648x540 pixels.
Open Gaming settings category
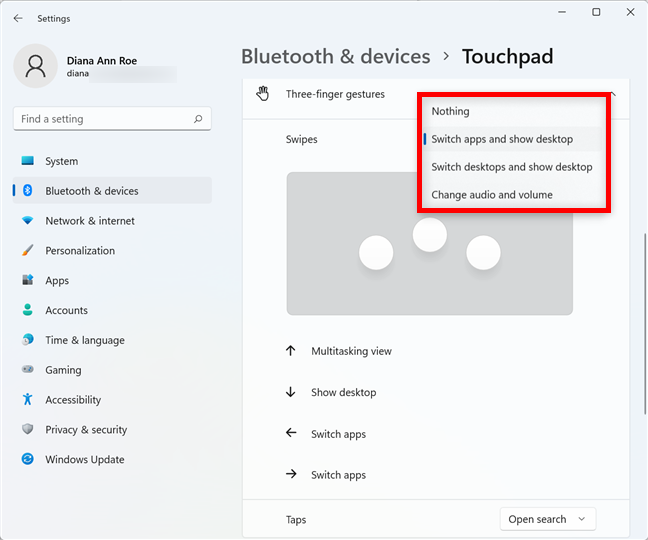tap(112, 369)
